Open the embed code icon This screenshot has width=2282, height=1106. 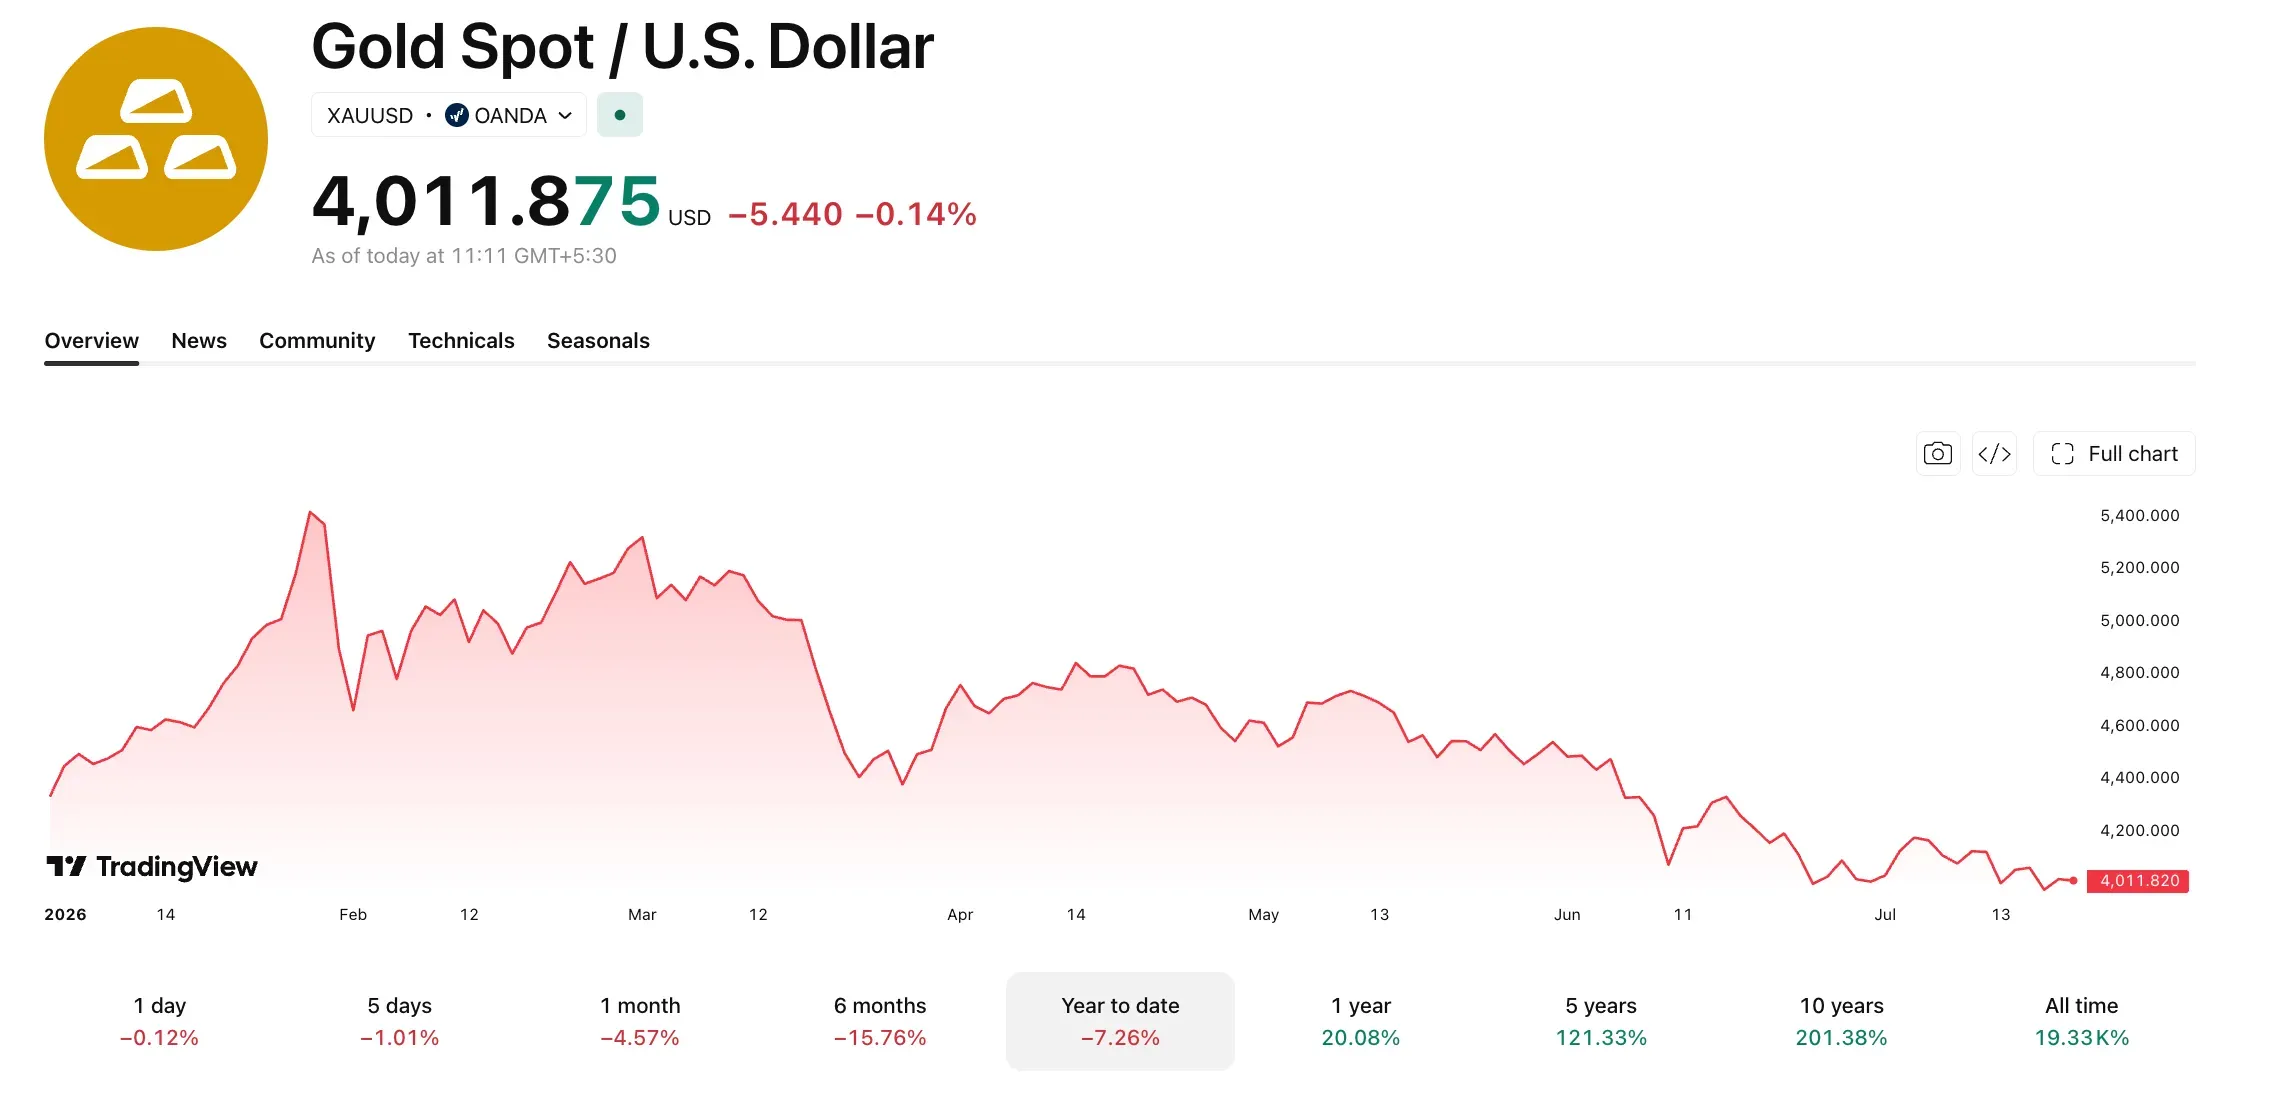pyautogui.click(x=1994, y=454)
